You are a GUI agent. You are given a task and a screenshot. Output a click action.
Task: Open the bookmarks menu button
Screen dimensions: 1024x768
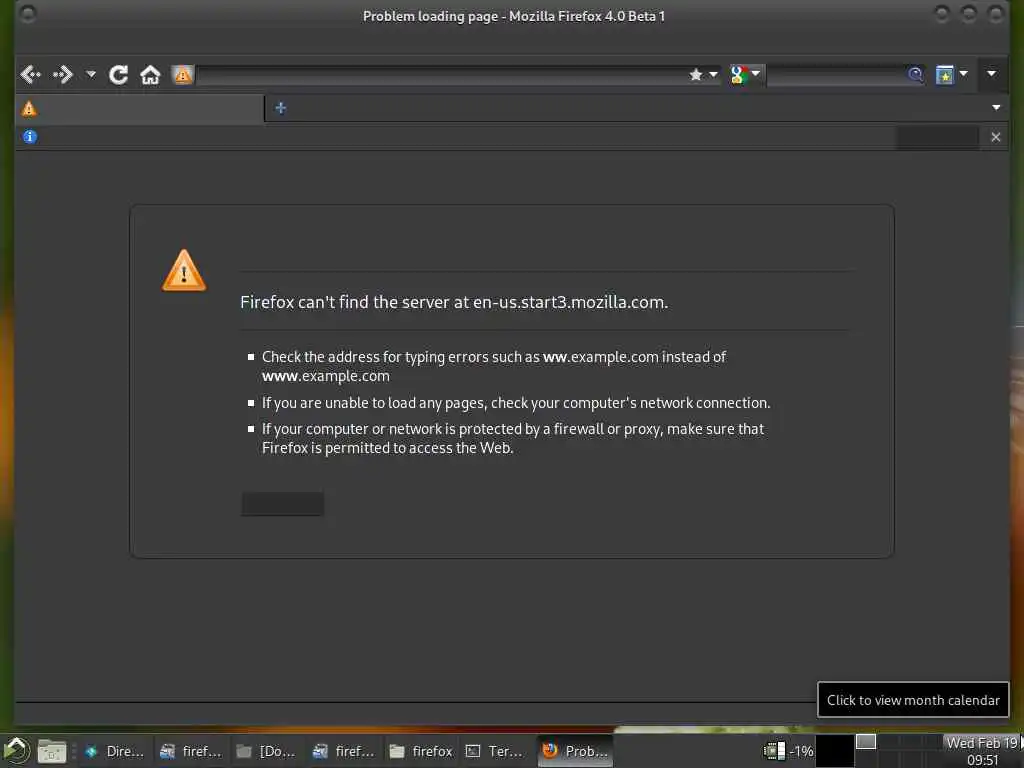pos(944,74)
